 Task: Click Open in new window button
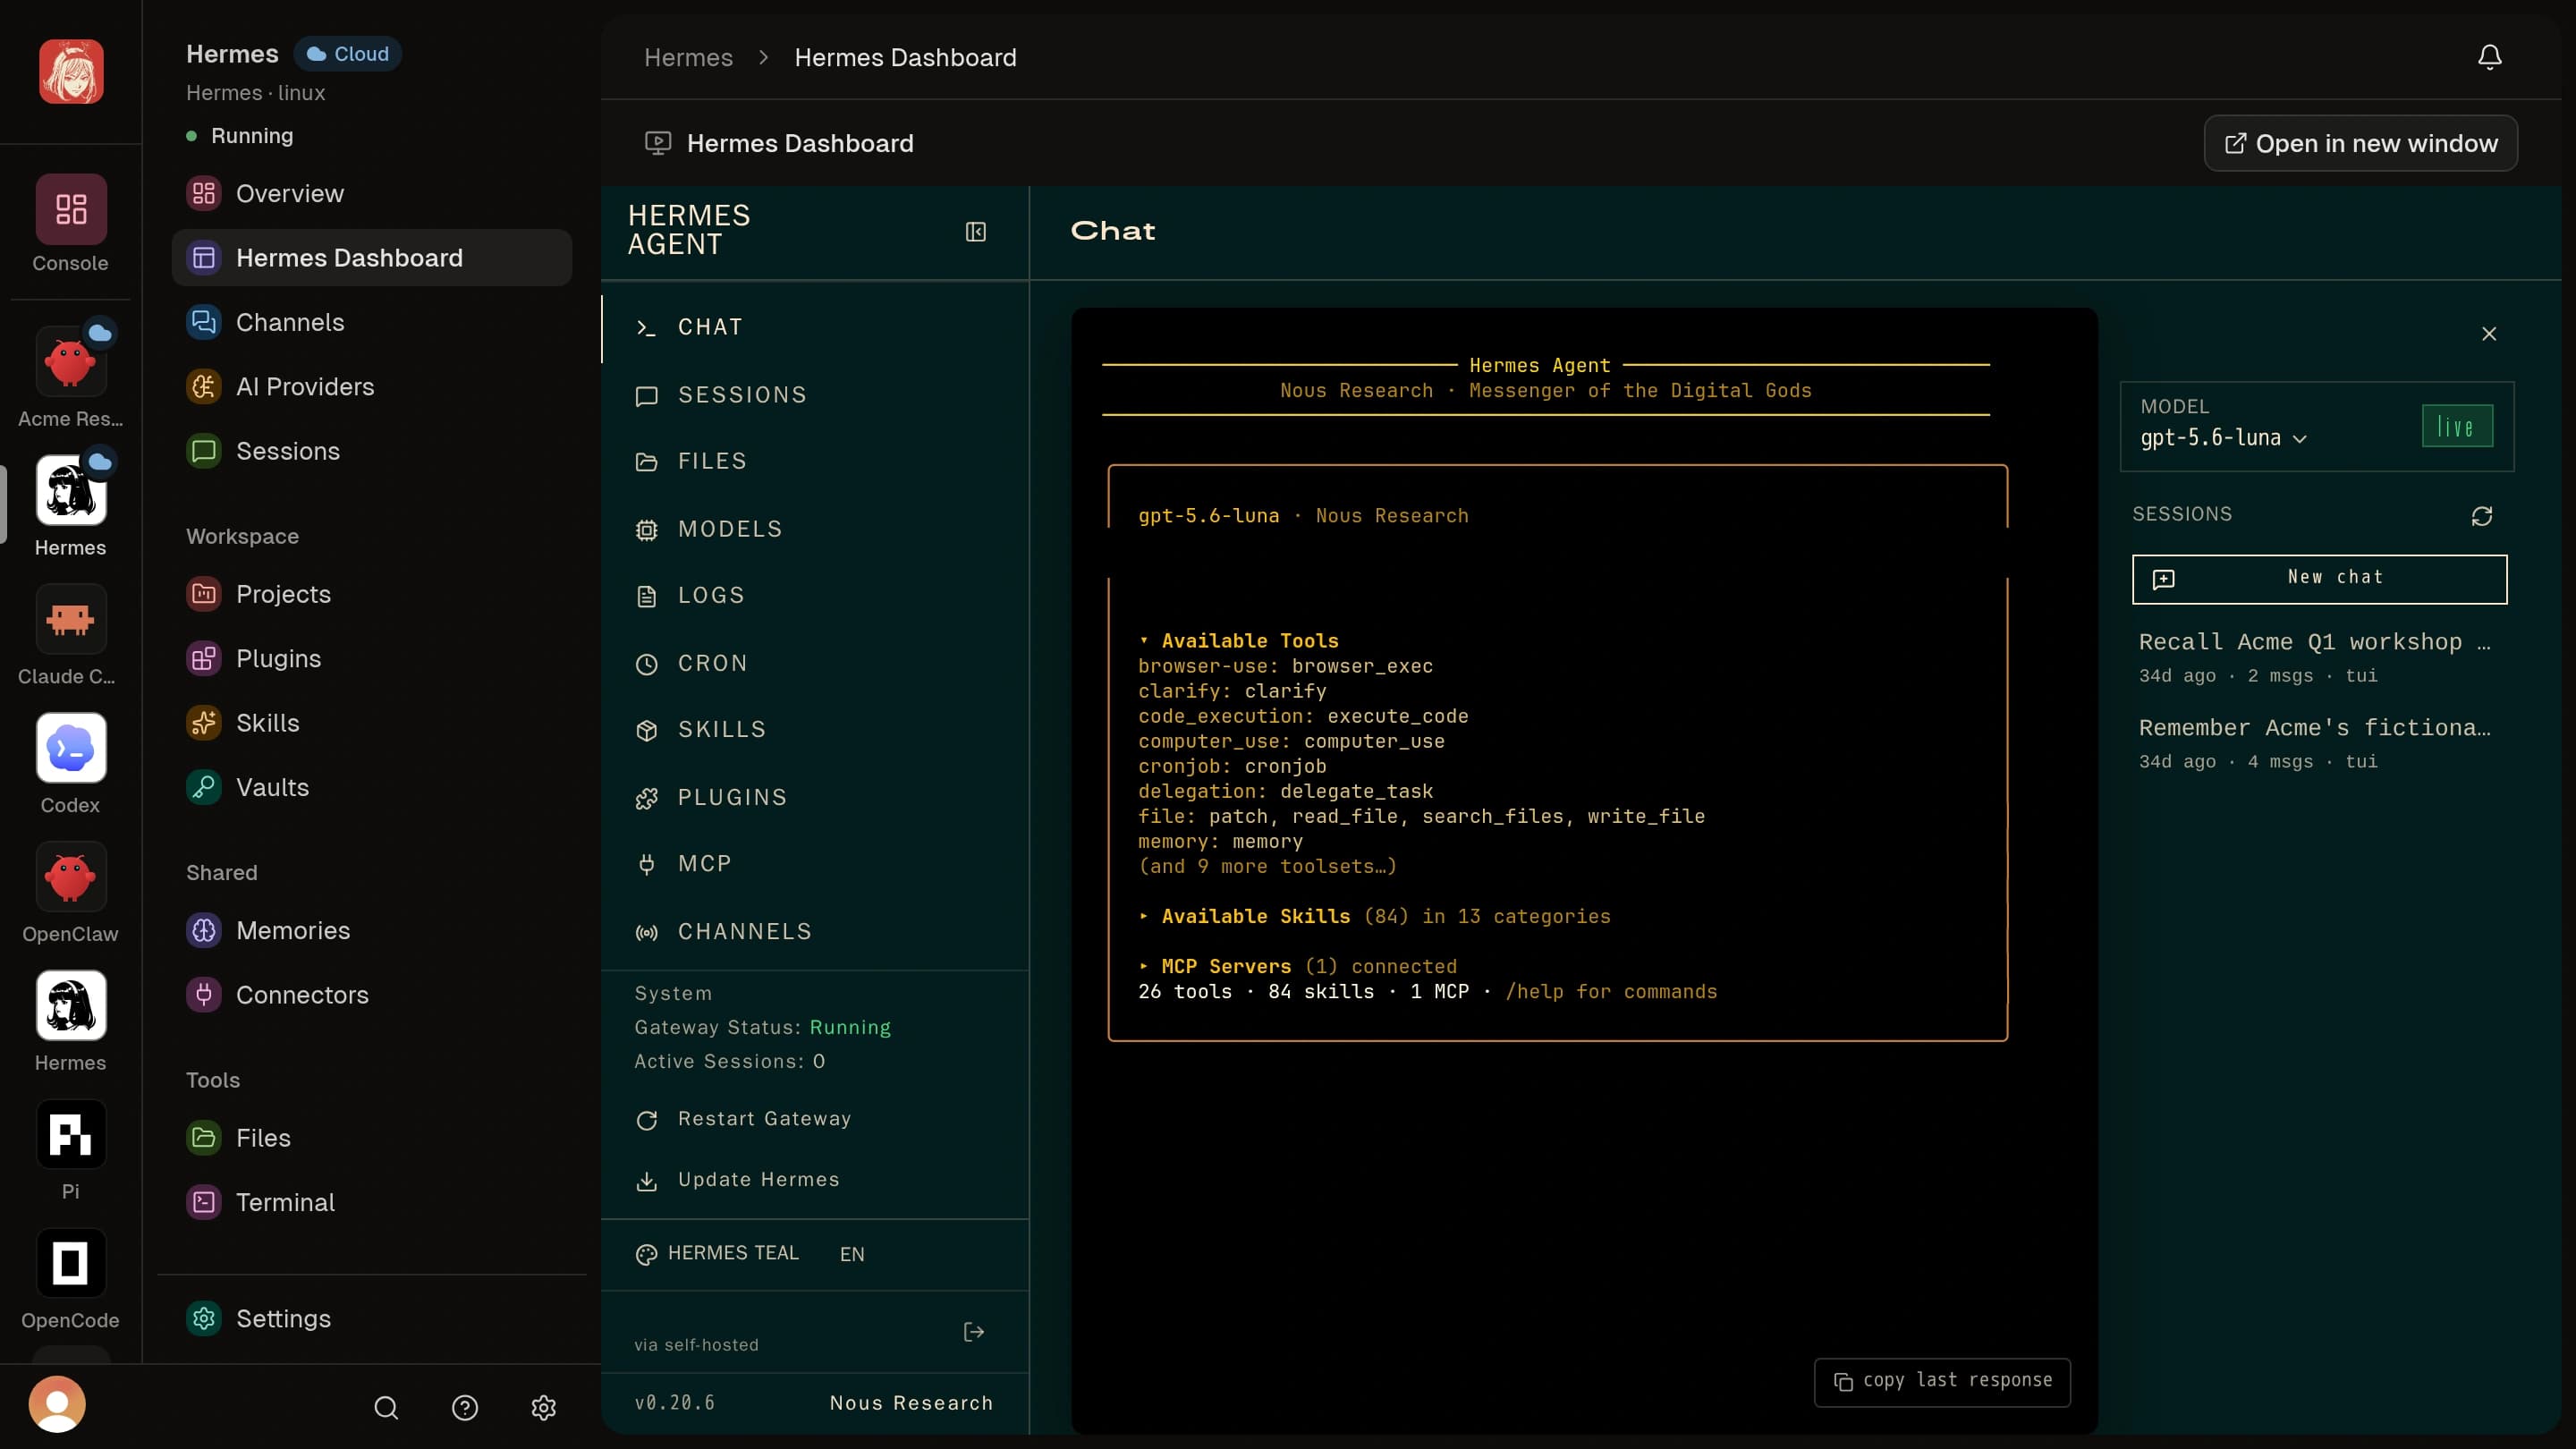click(2360, 143)
